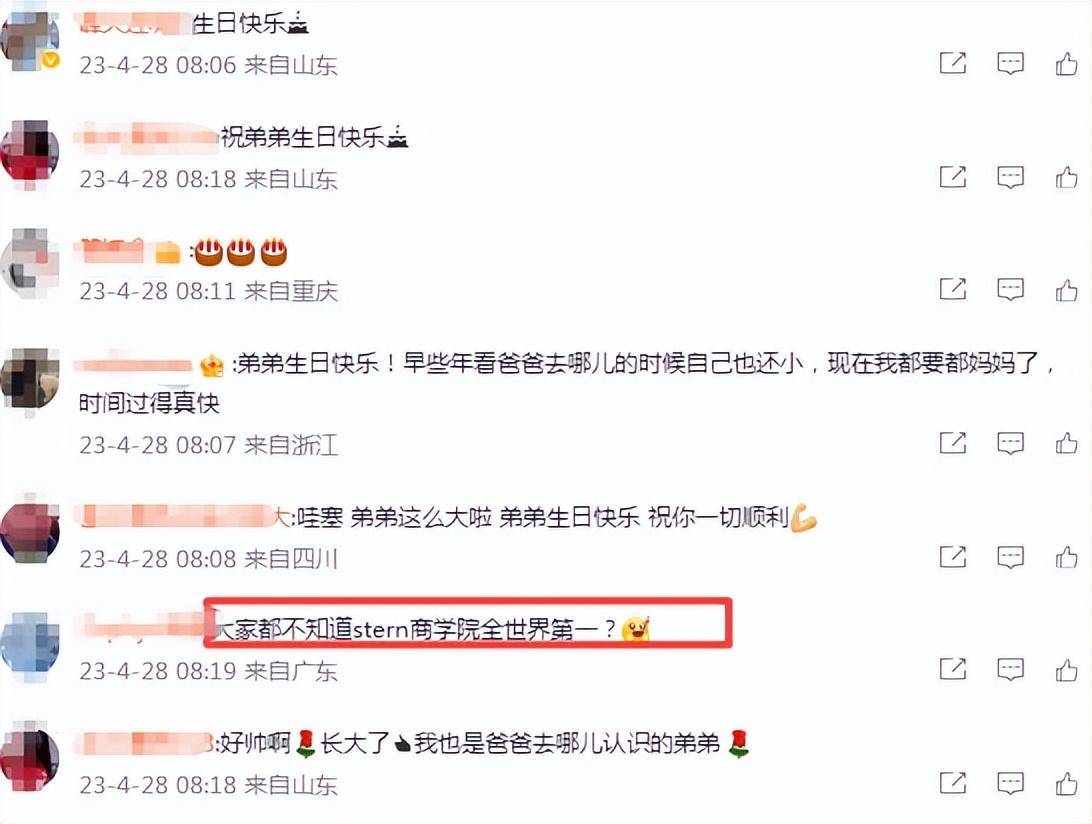Reply to the Chongqing cake emoji comment
1092x824 pixels.
[1010, 289]
